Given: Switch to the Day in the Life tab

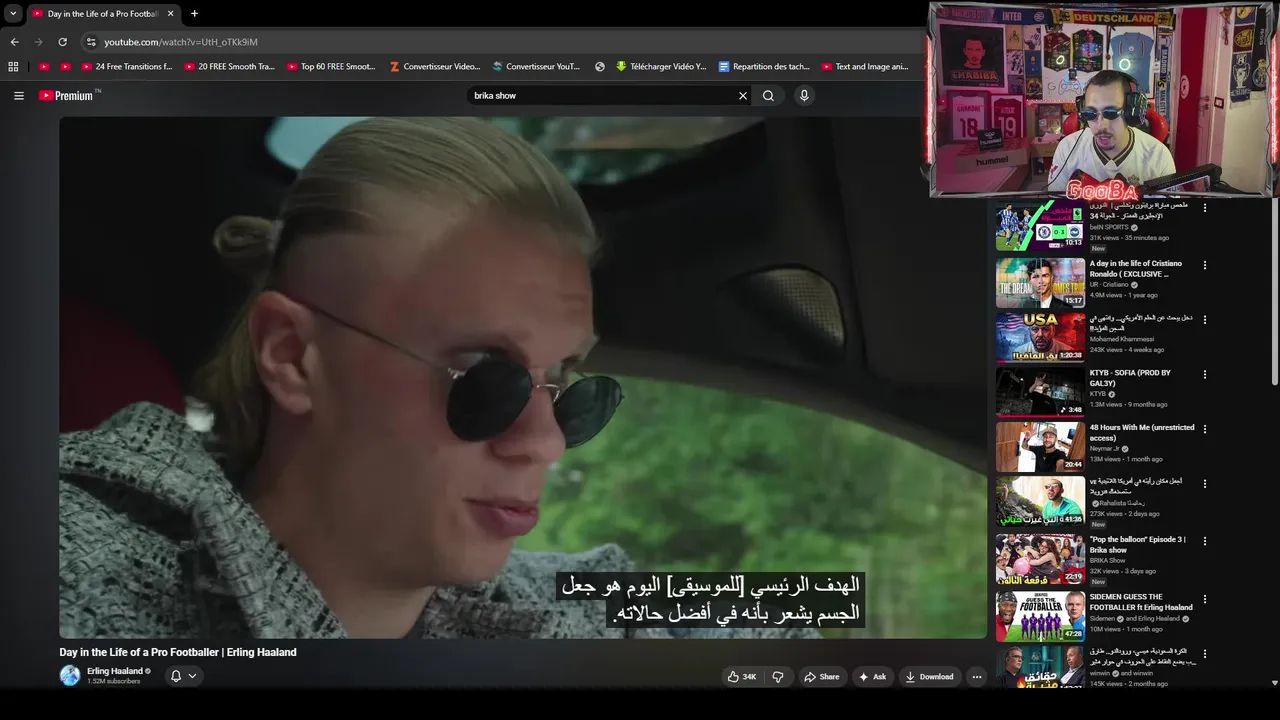Looking at the screenshot, I should 95,14.
